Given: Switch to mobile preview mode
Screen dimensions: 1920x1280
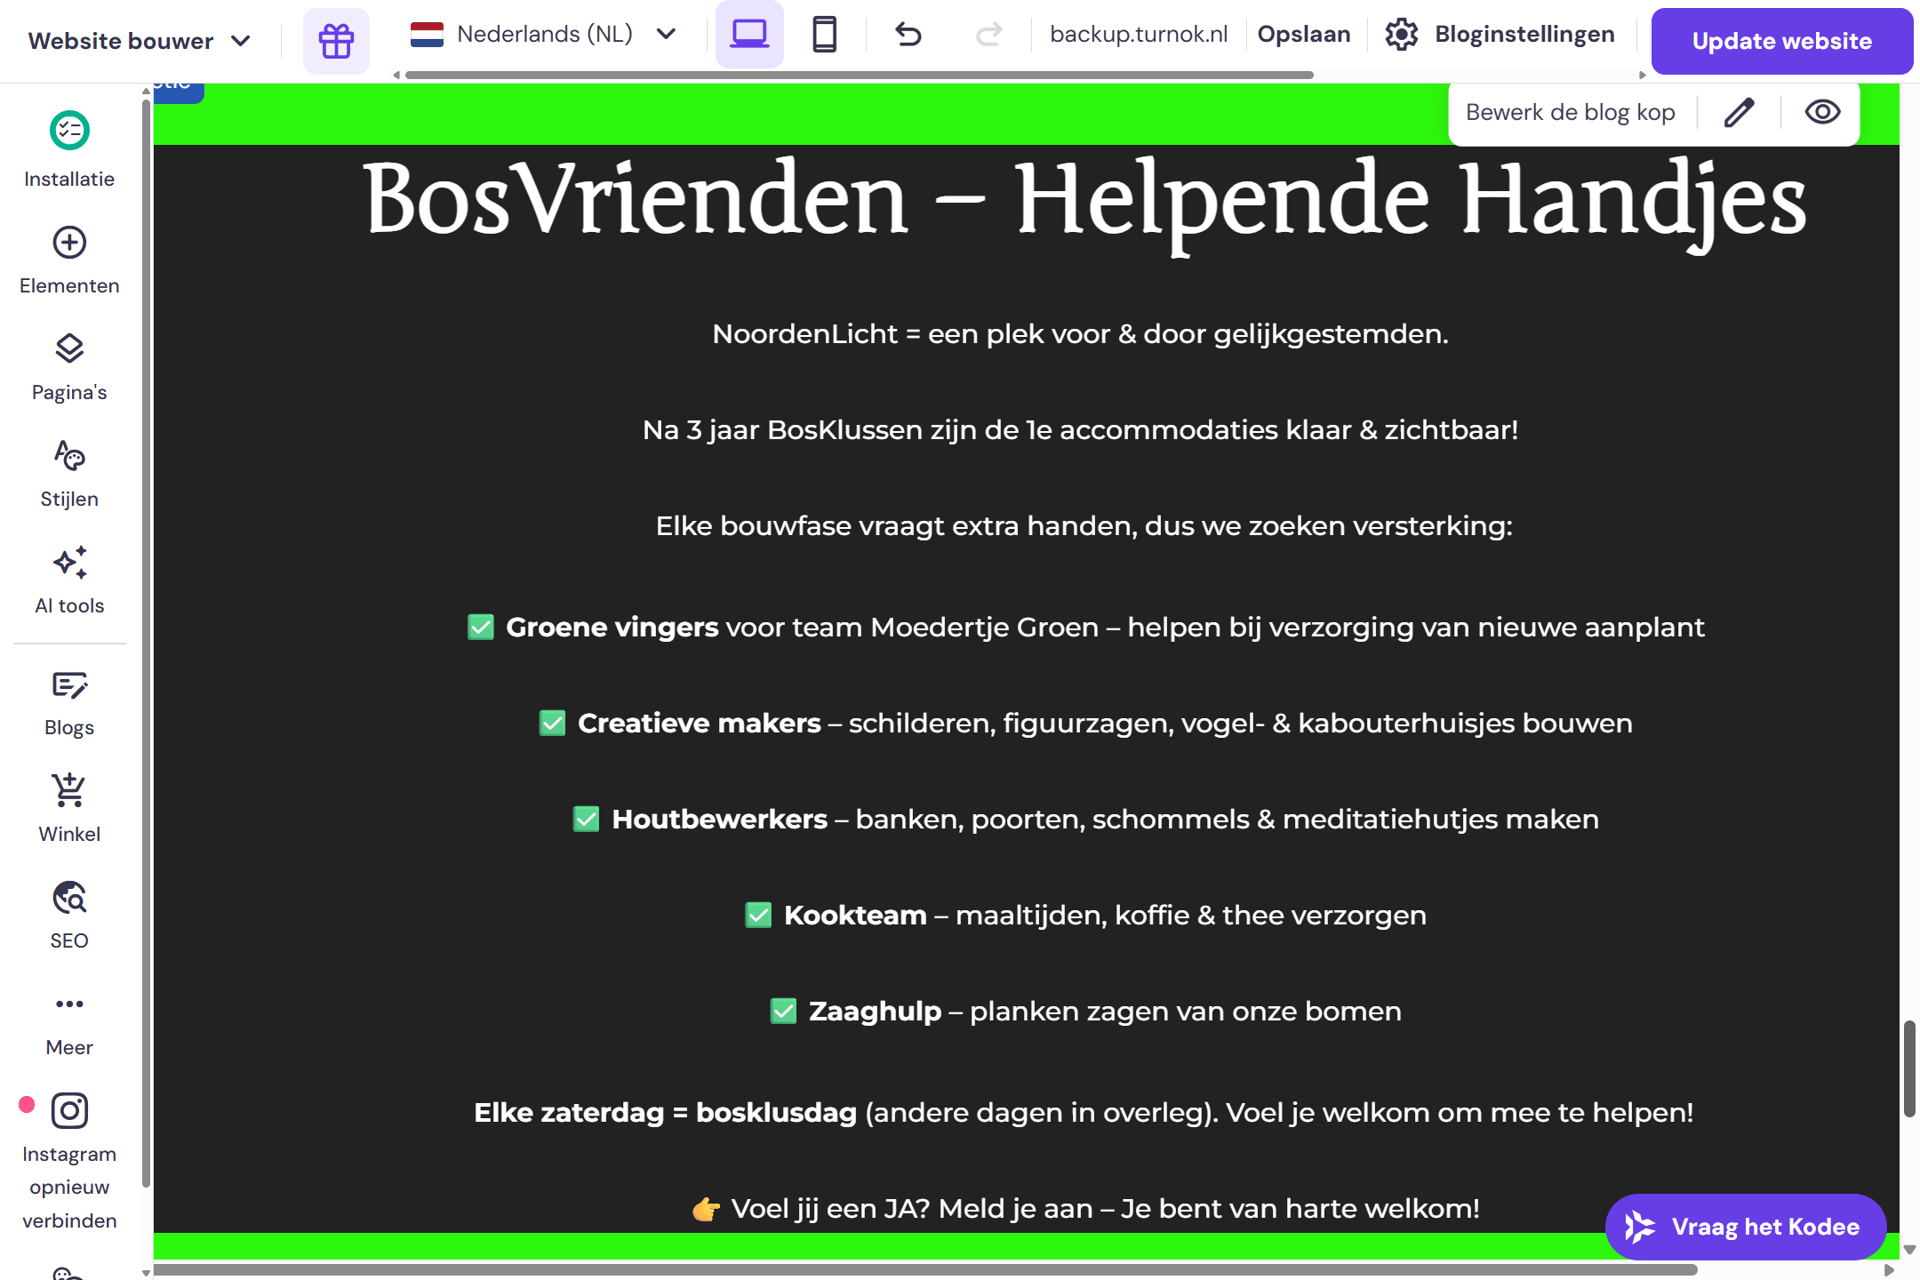Looking at the screenshot, I should click(x=824, y=34).
